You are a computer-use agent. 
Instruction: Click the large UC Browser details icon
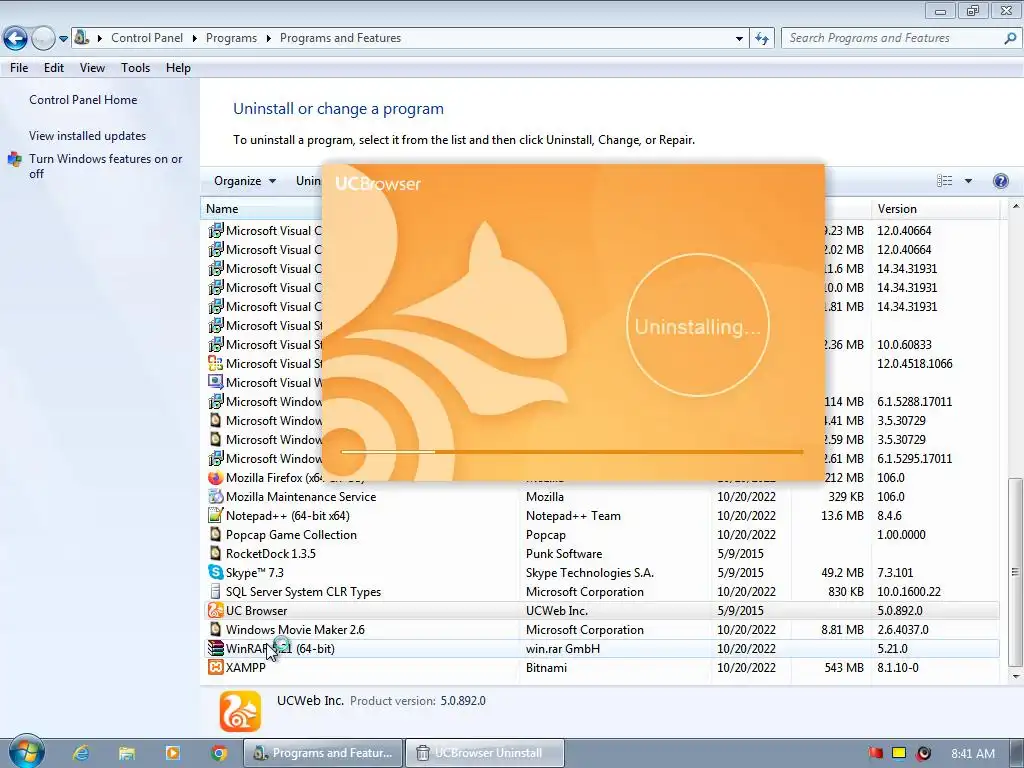240,711
